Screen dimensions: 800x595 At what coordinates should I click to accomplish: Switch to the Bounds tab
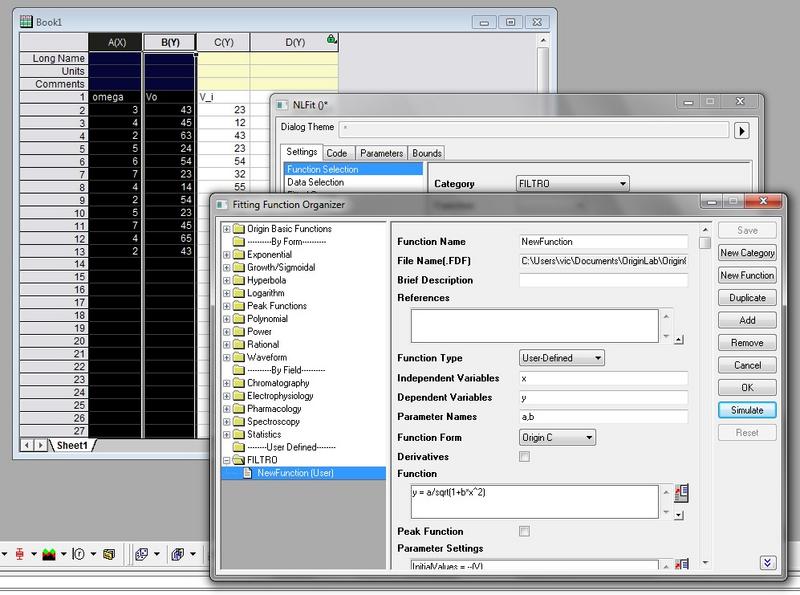point(426,153)
